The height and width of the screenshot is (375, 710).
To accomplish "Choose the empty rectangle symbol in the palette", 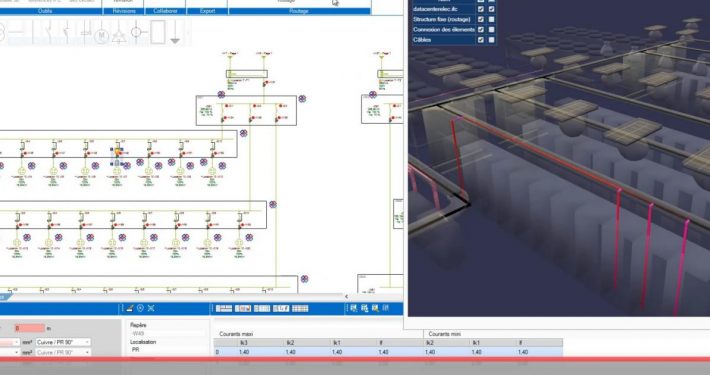I will coord(158,32).
